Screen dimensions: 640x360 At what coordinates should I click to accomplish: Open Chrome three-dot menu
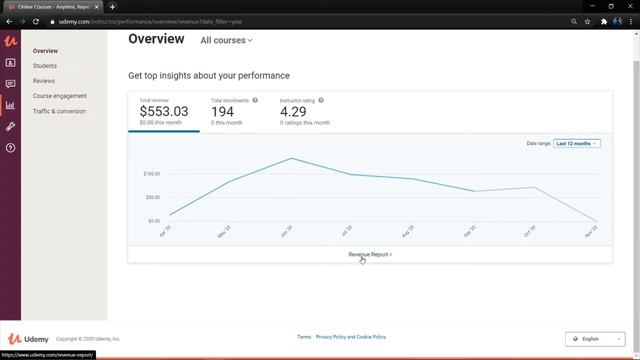point(631,22)
